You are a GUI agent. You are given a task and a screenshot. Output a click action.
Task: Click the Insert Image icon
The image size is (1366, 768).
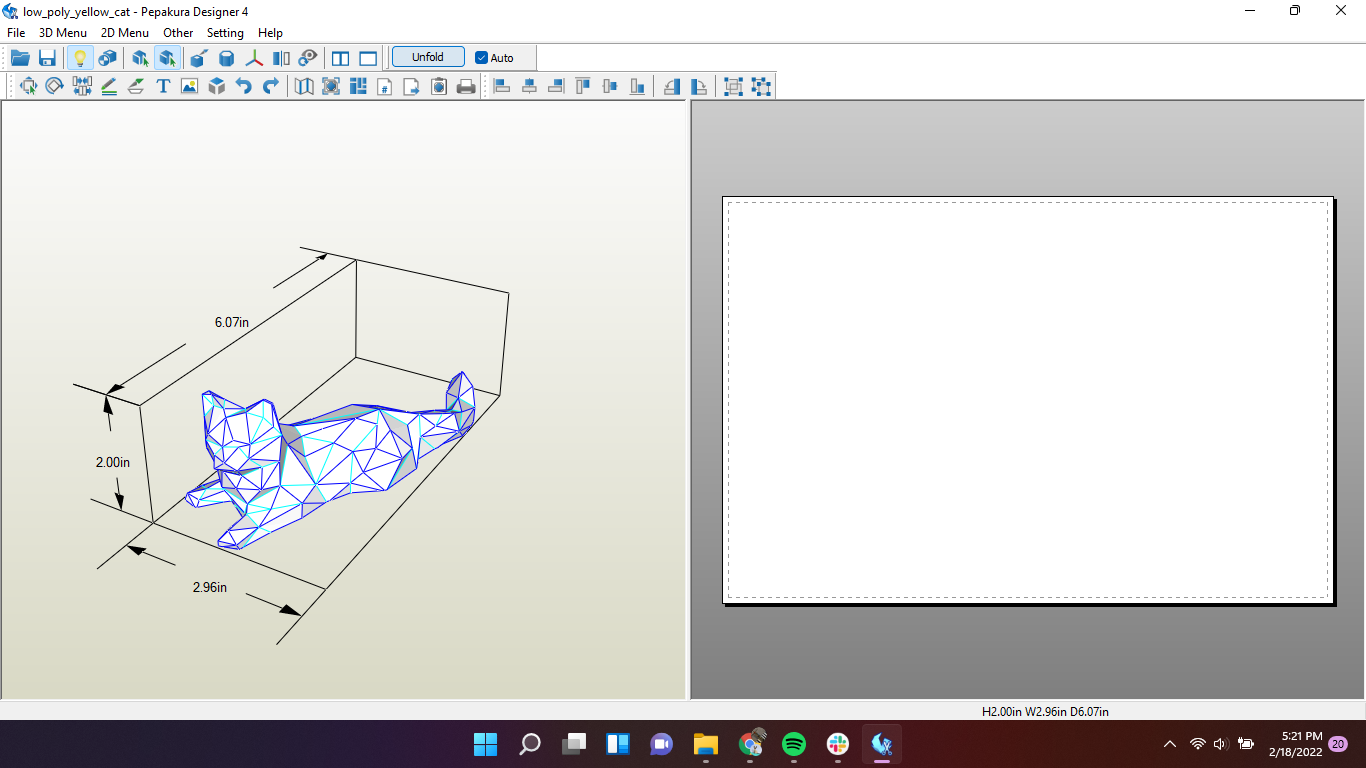[x=189, y=86]
